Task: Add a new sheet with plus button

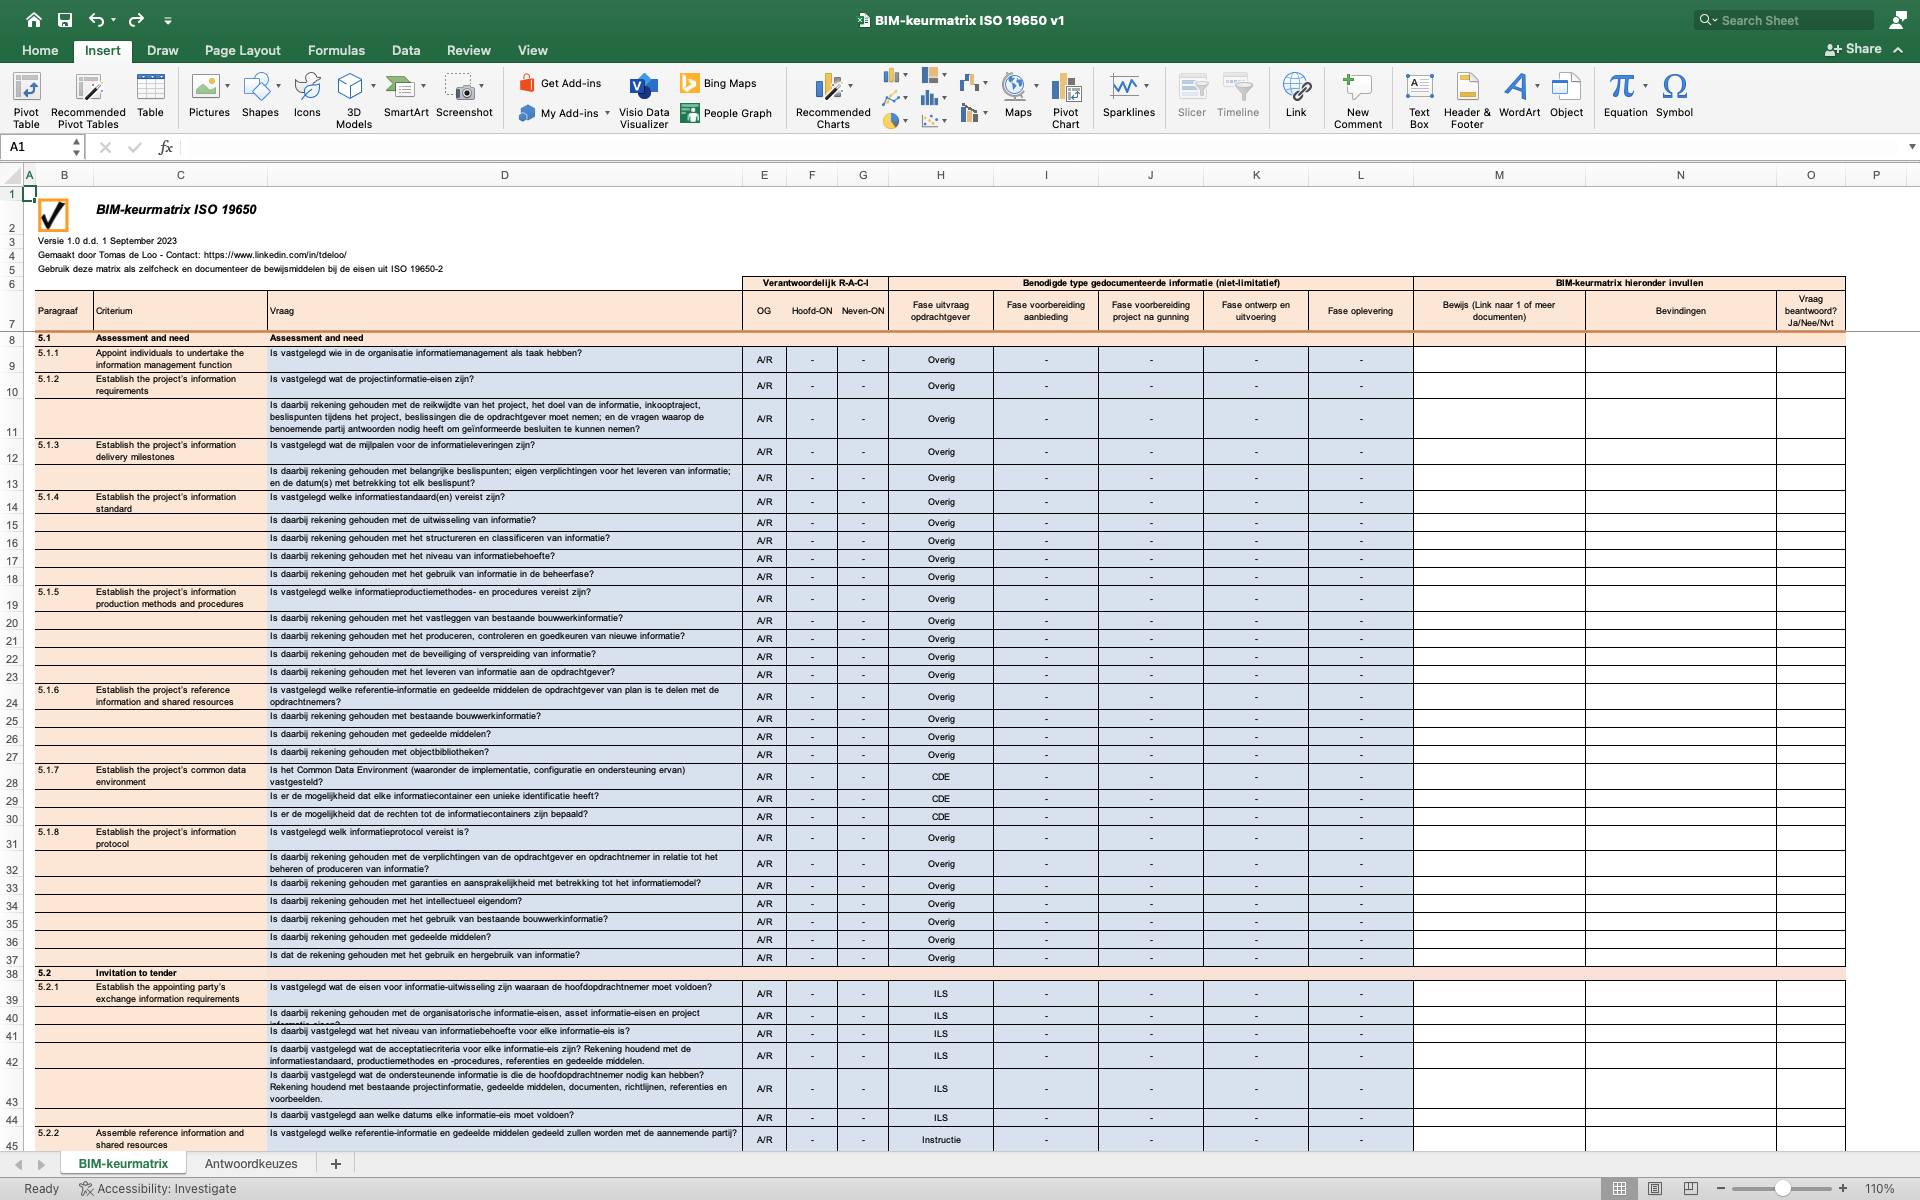Action: pos(336,1164)
